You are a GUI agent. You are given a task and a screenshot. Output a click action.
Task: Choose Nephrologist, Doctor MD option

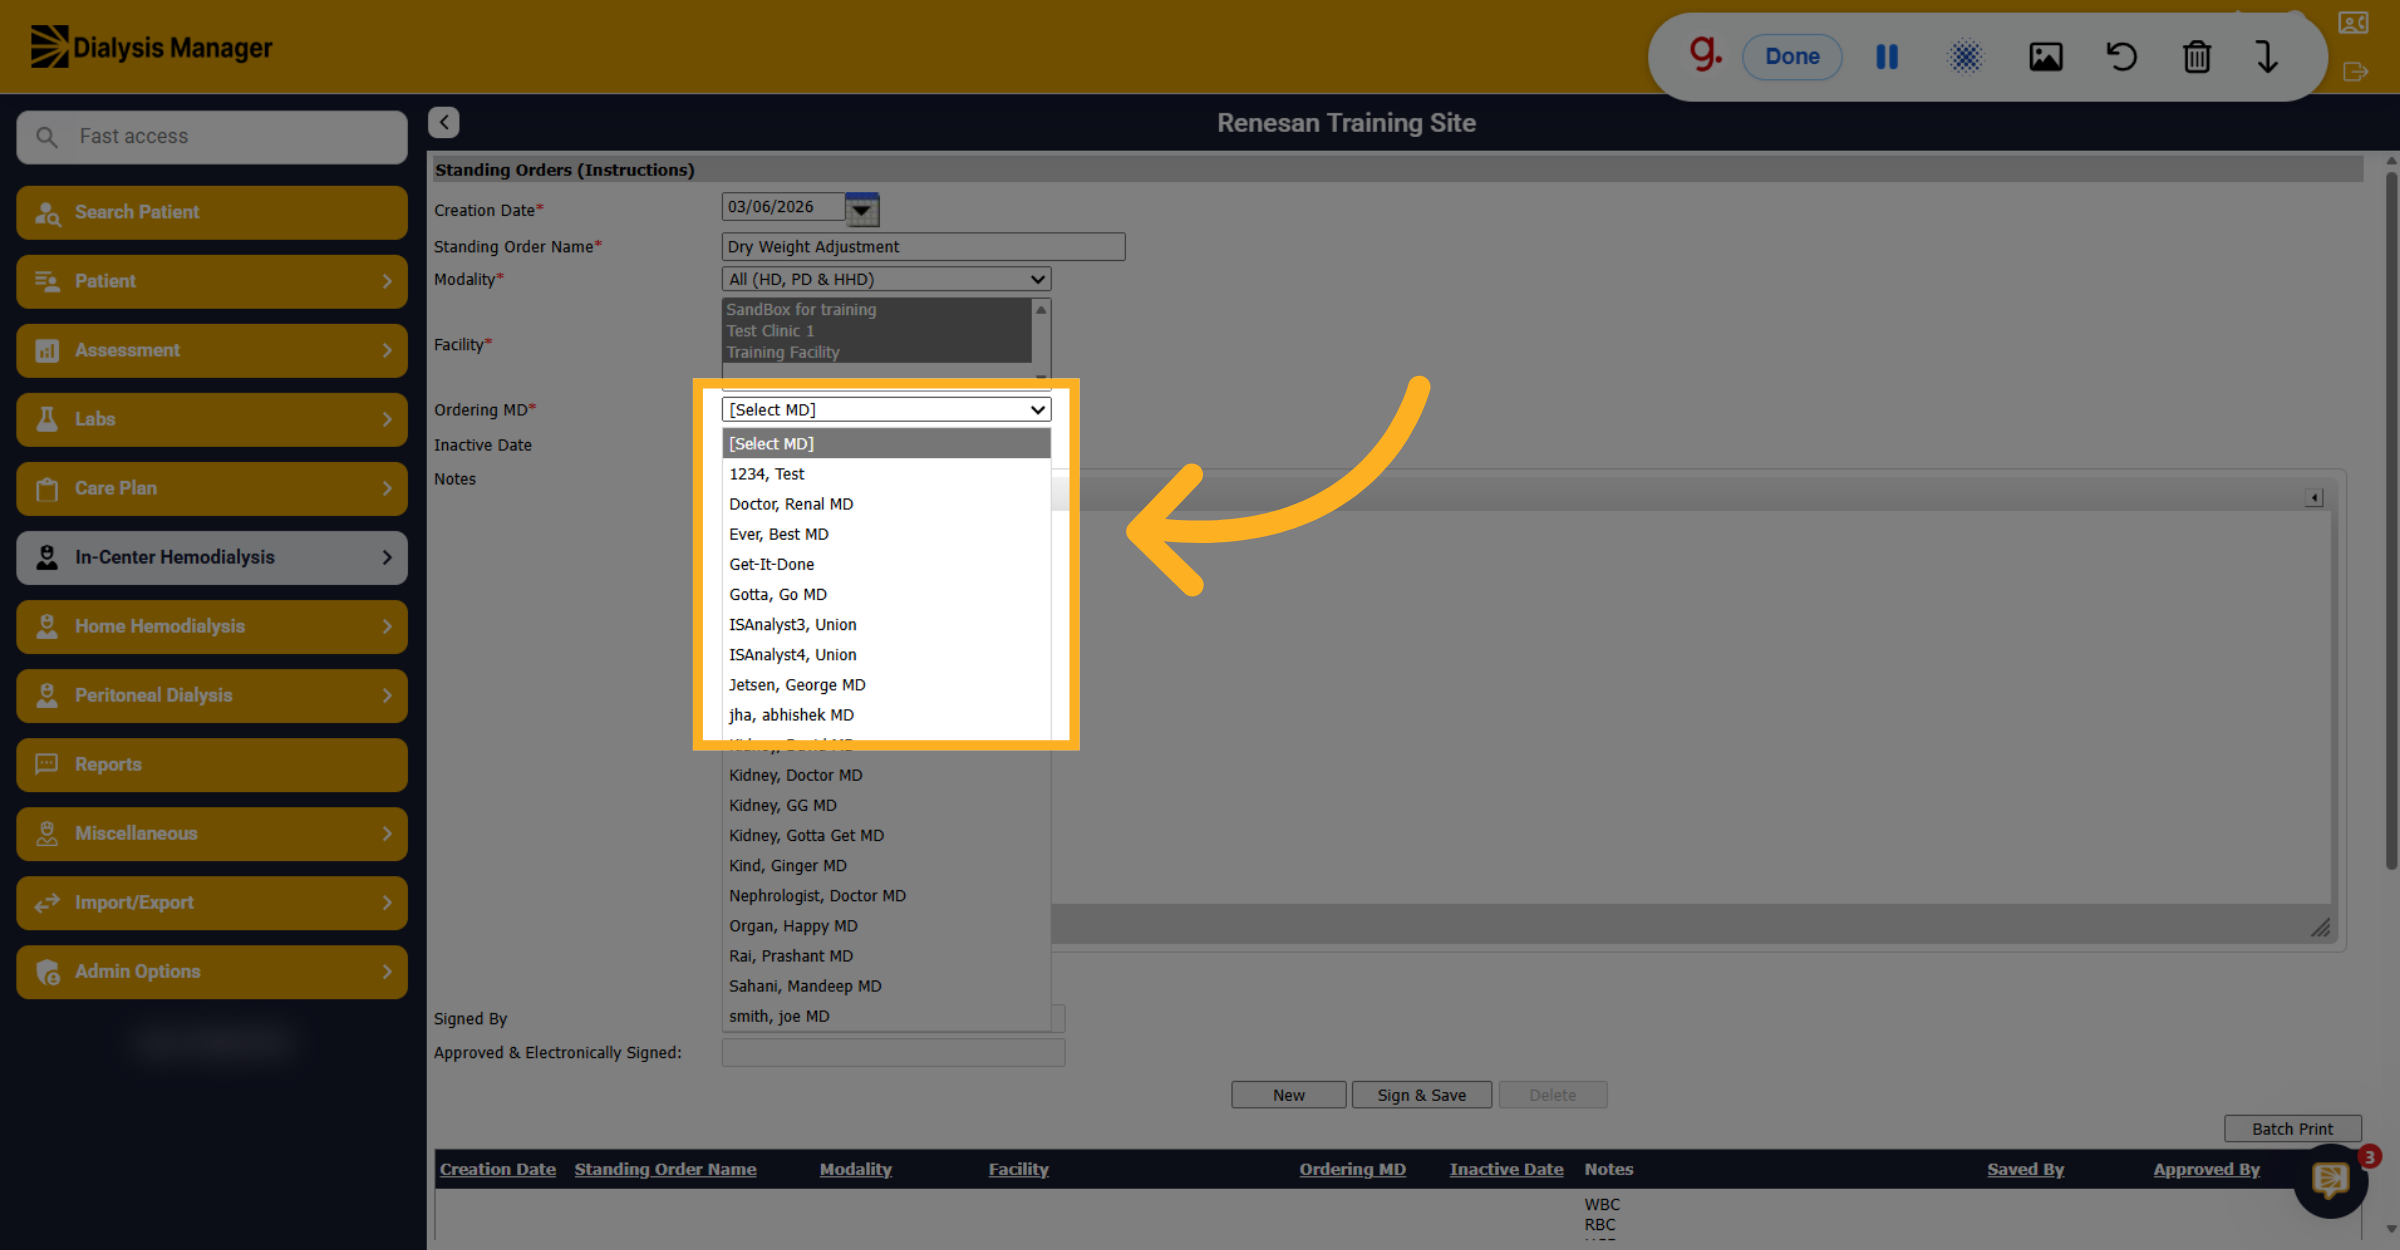tap(886, 896)
